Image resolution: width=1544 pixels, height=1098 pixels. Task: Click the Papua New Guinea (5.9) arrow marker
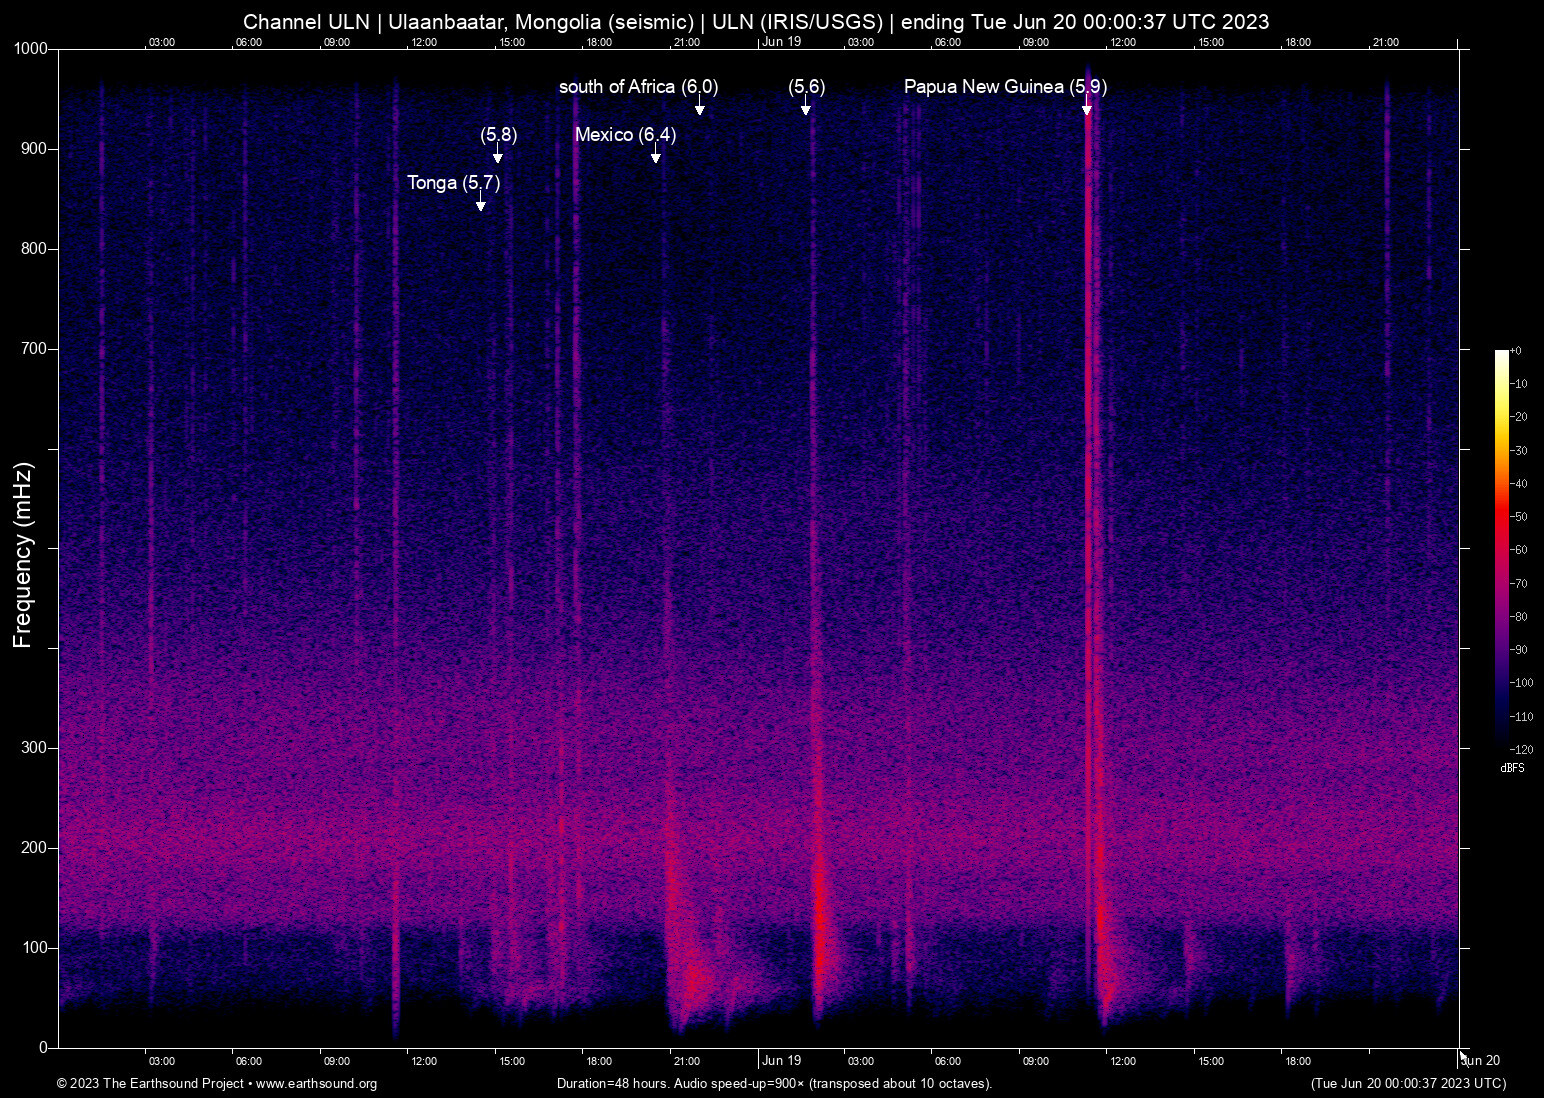click(1087, 108)
